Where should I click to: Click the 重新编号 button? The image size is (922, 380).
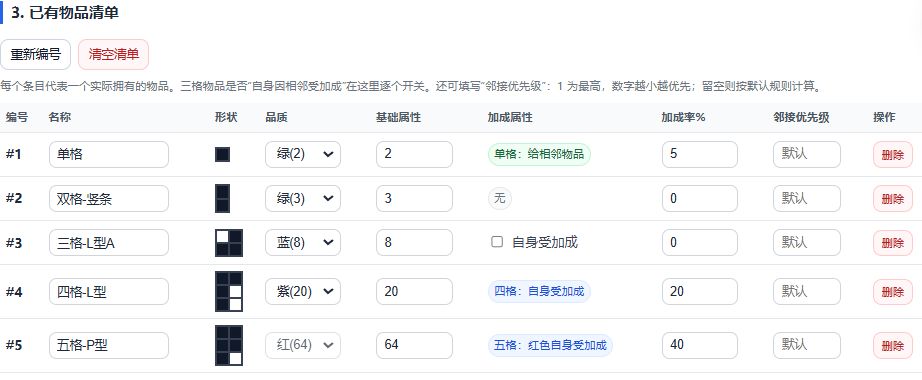tap(36, 55)
